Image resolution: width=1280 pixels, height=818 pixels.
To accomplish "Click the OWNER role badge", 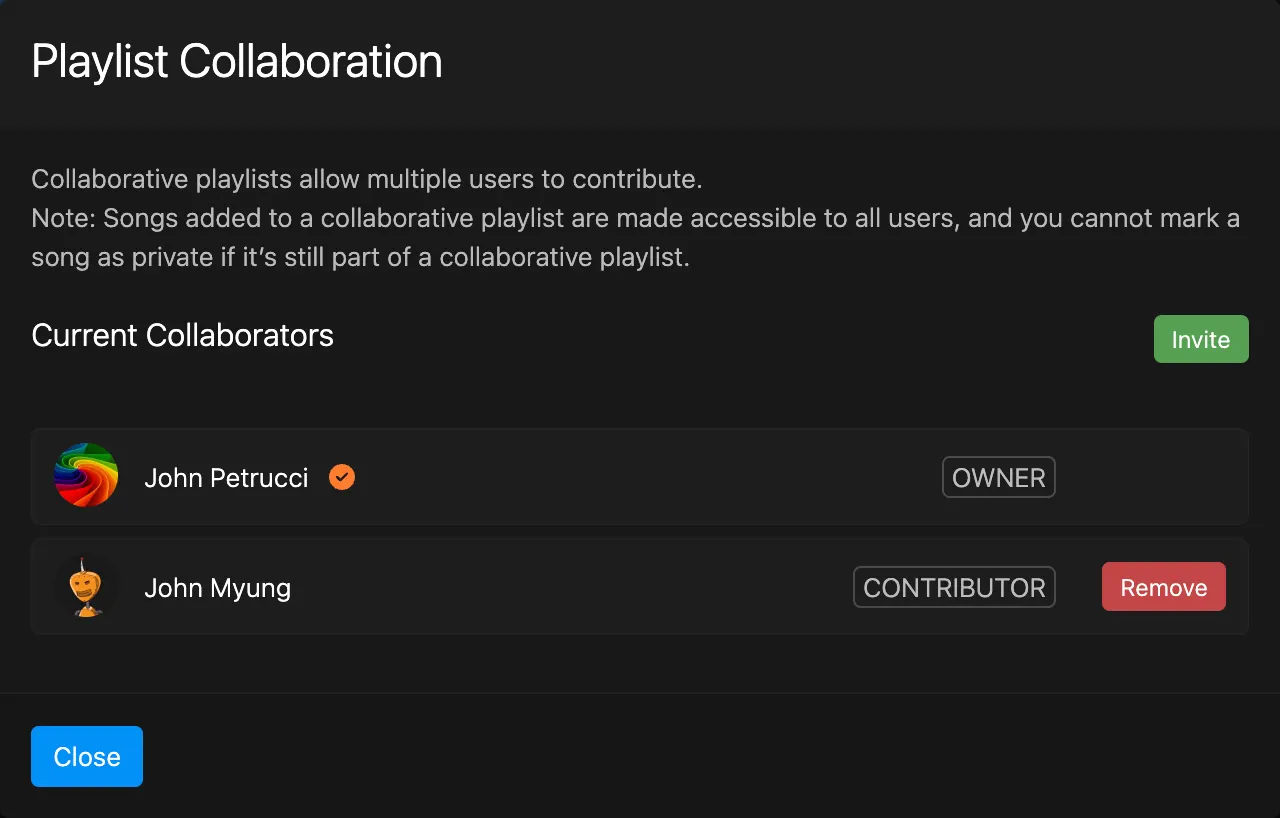I will click(x=998, y=477).
